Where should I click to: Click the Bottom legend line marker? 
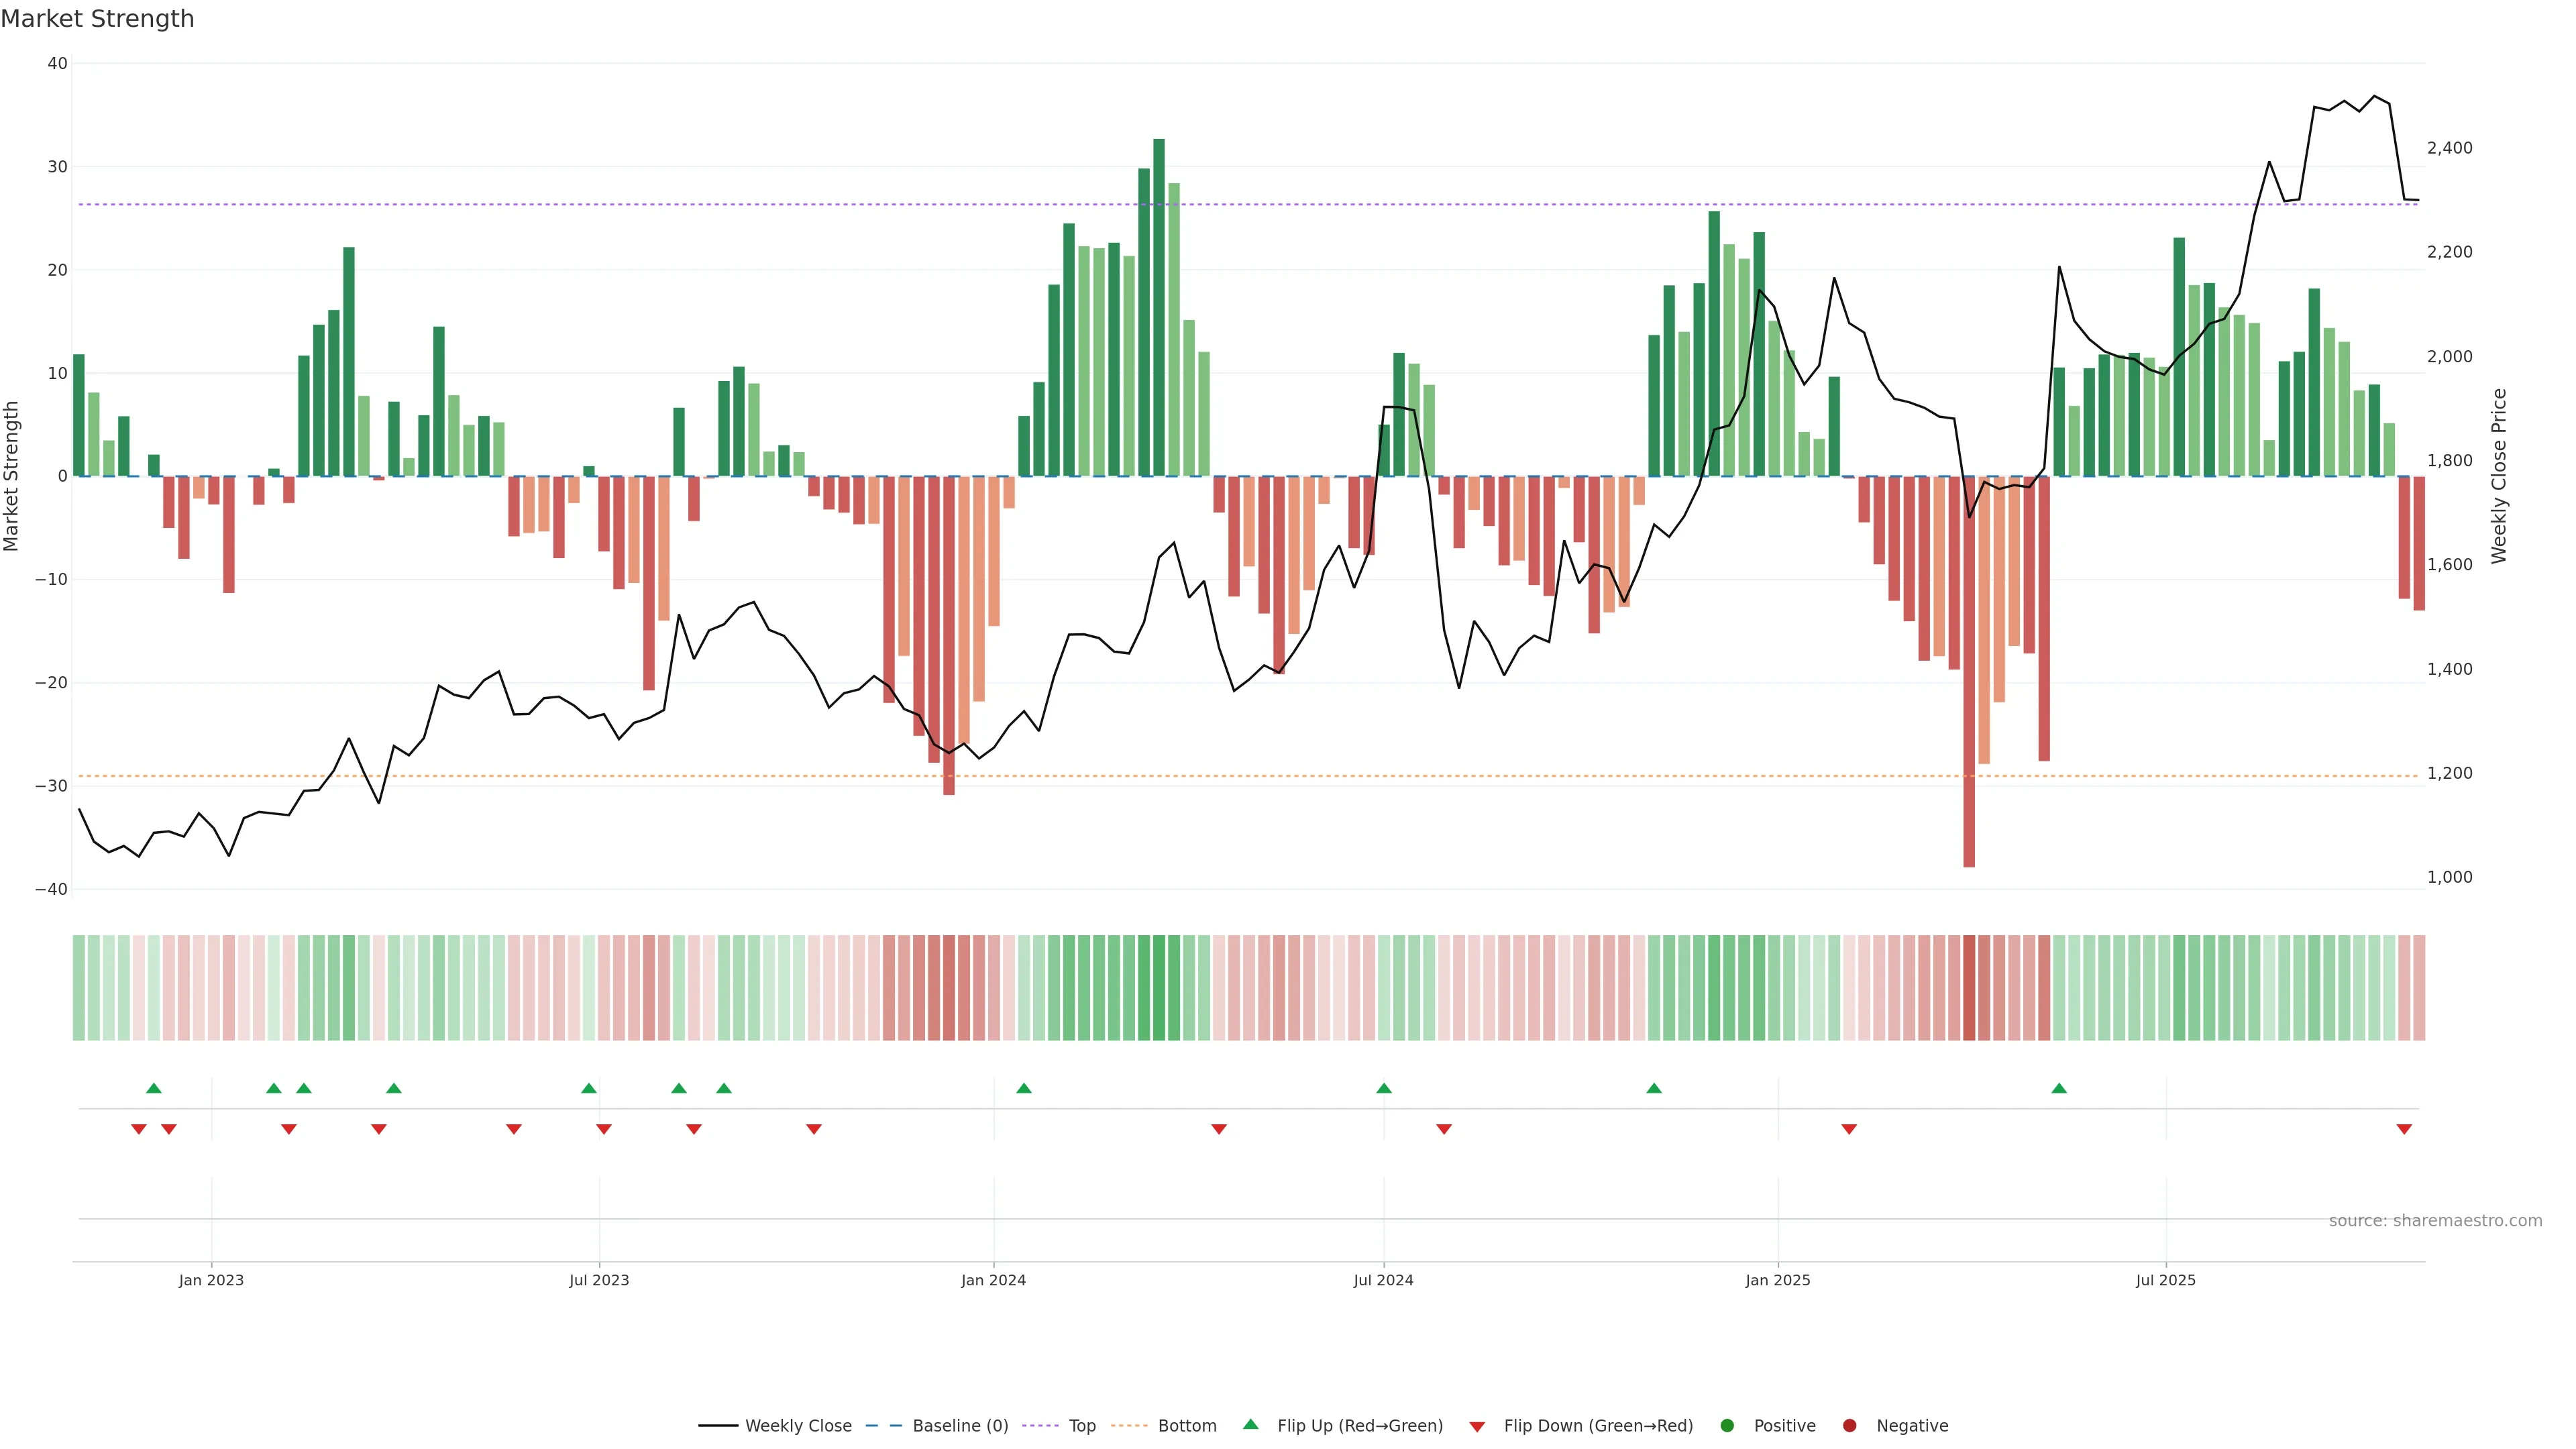coord(1129,1425)
